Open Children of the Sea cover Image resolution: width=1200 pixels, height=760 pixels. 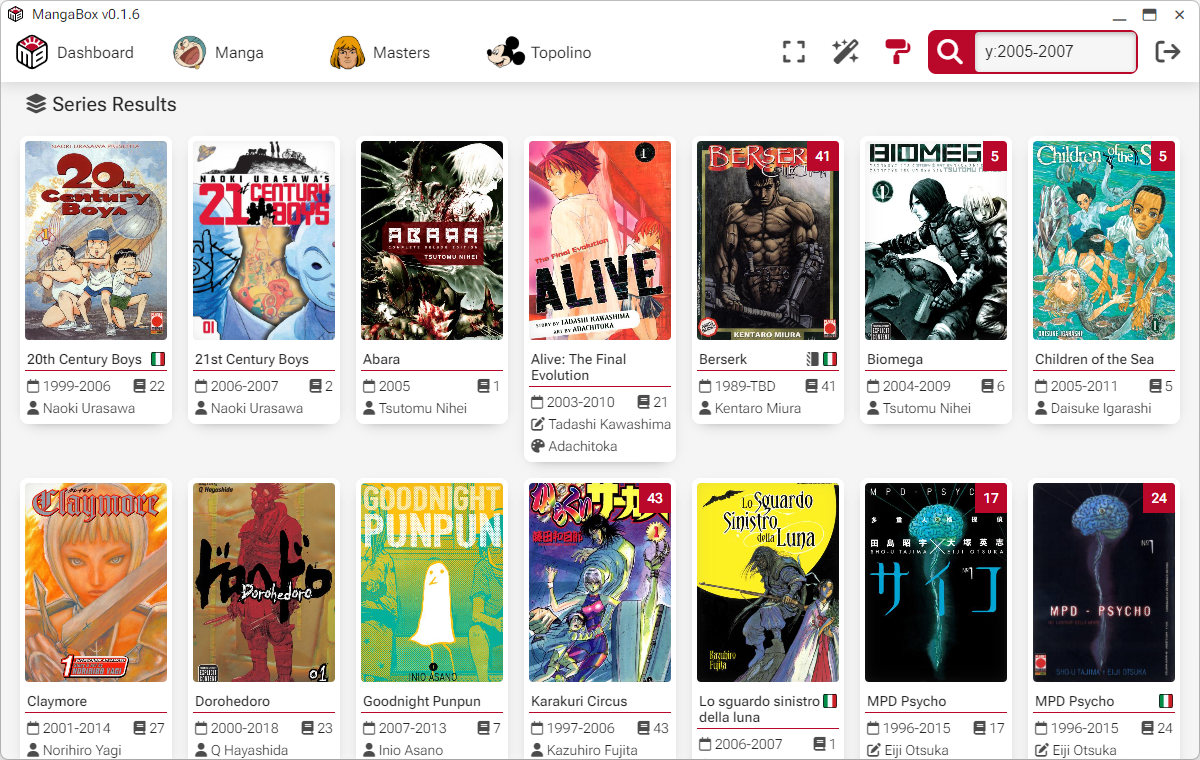pyautogui.click(x=1104, y=240)
